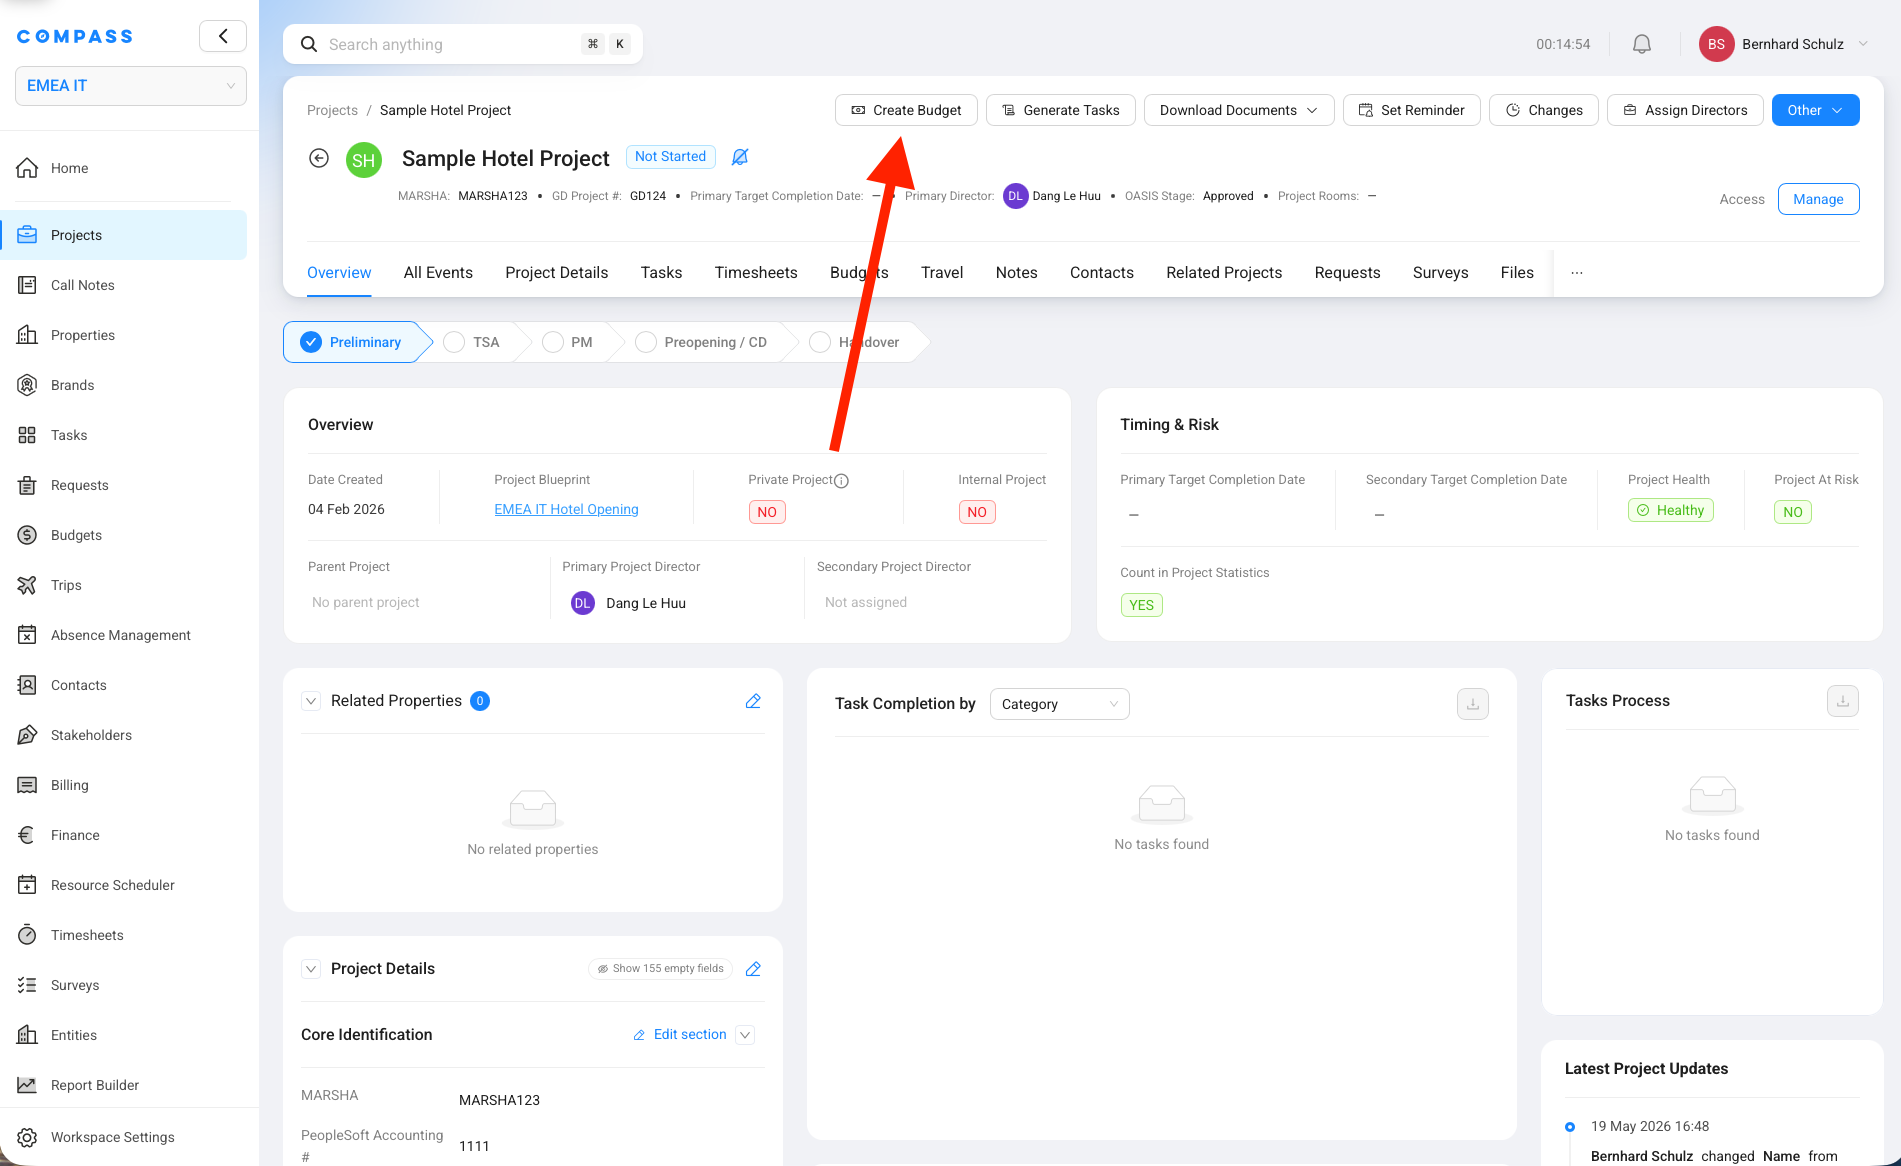Switch to the Notes tab
This screenshot has width=1901, height=1166.
tap(1016, 273)
